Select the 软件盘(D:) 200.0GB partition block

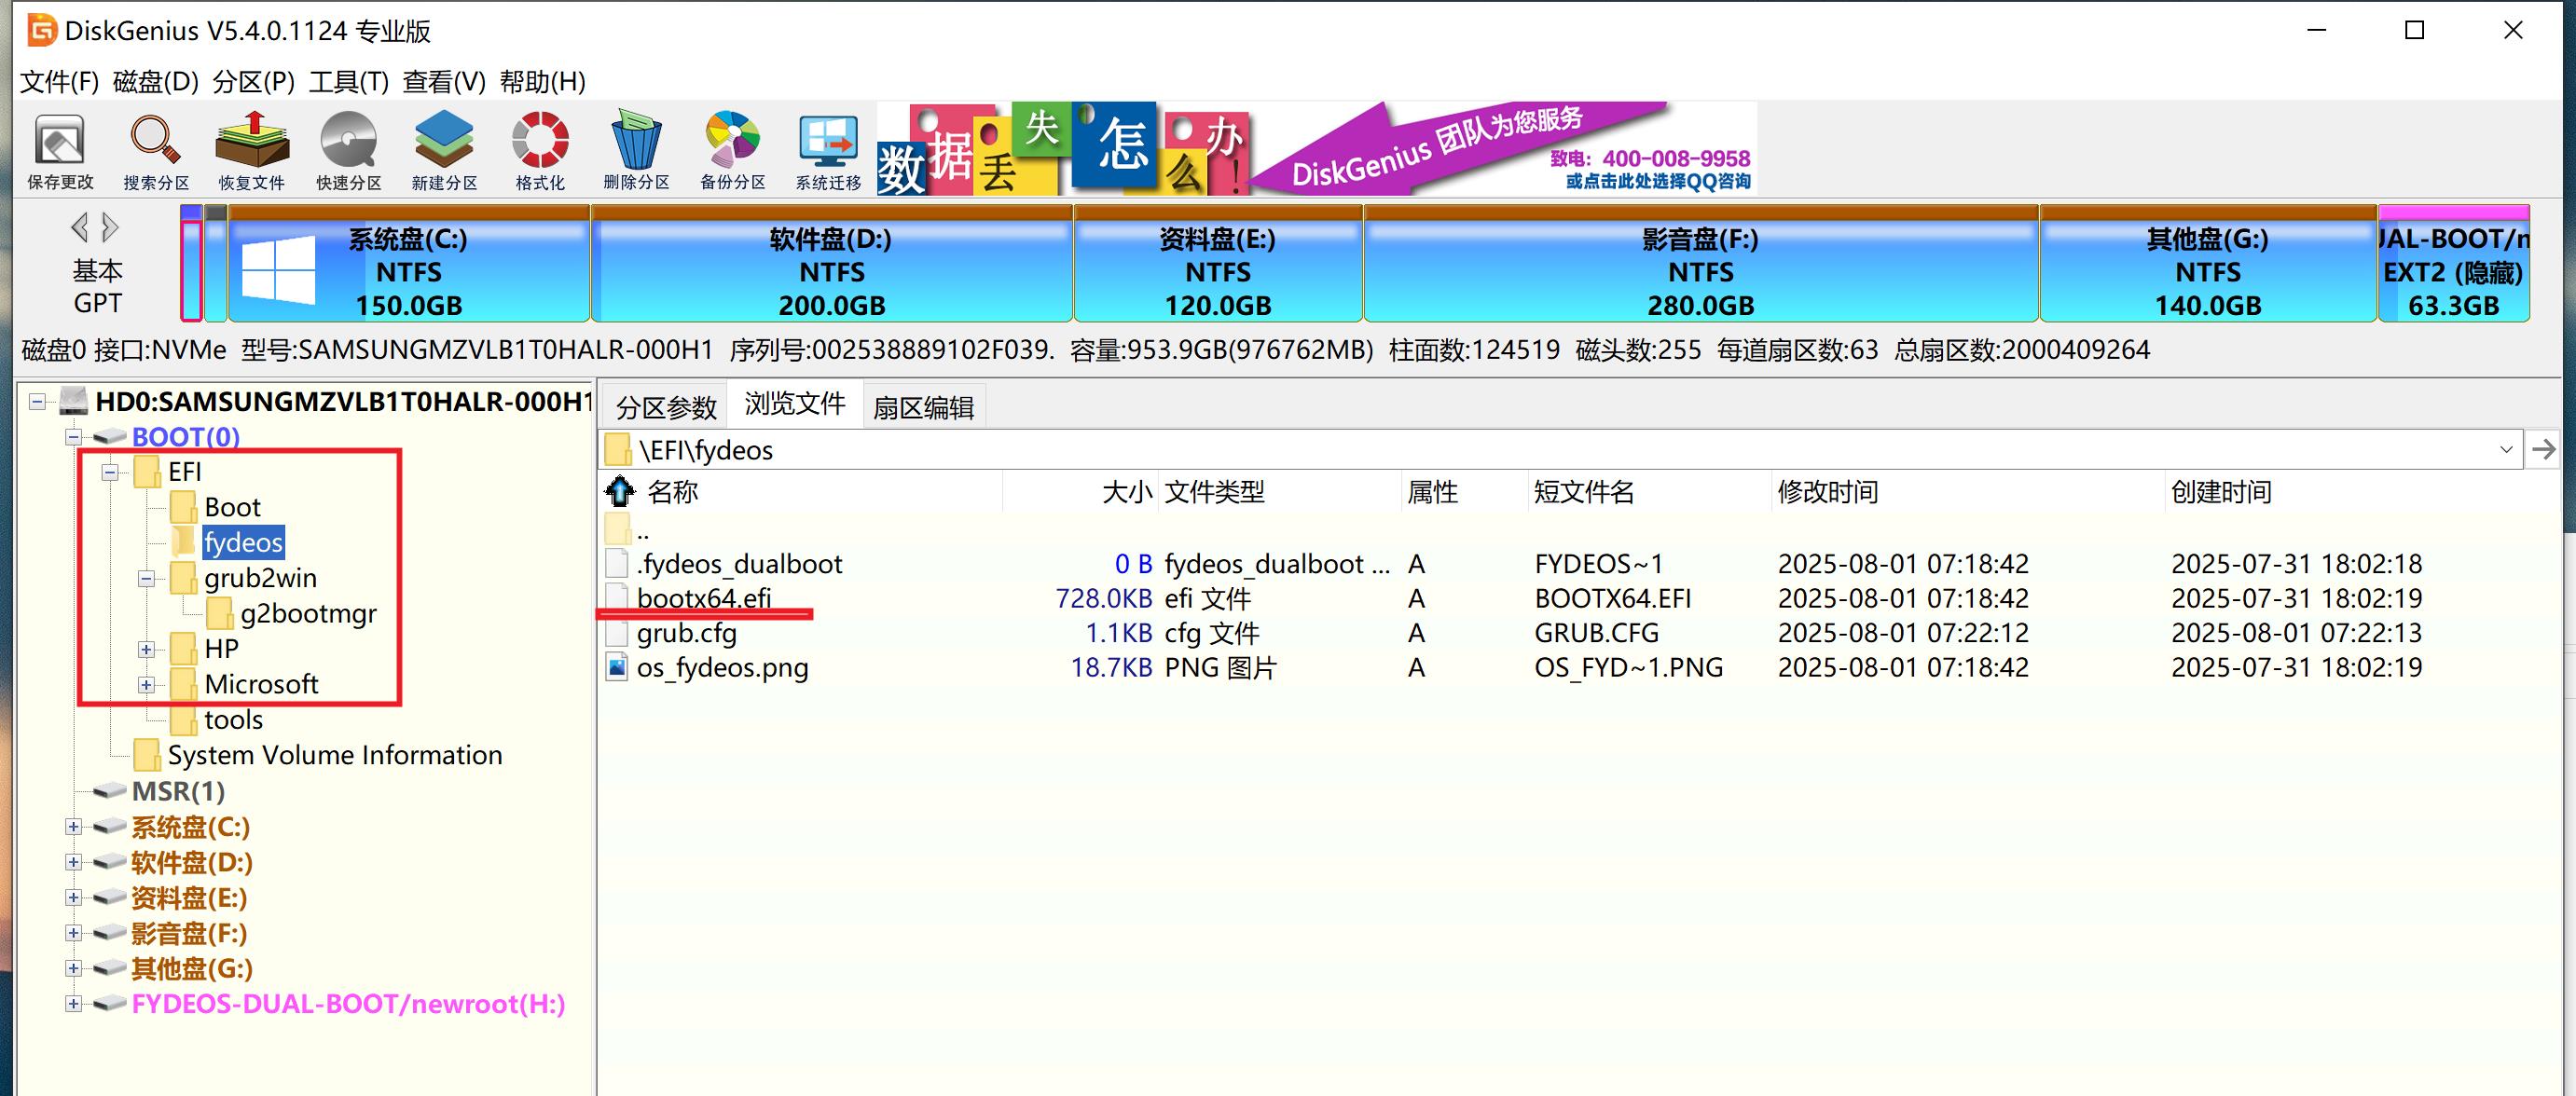tap(832, 263)
